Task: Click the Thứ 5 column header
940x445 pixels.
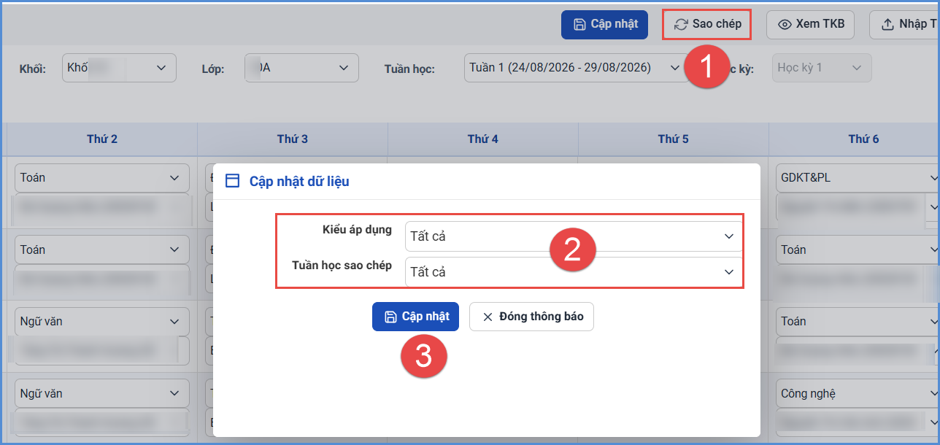Action: 673,139
